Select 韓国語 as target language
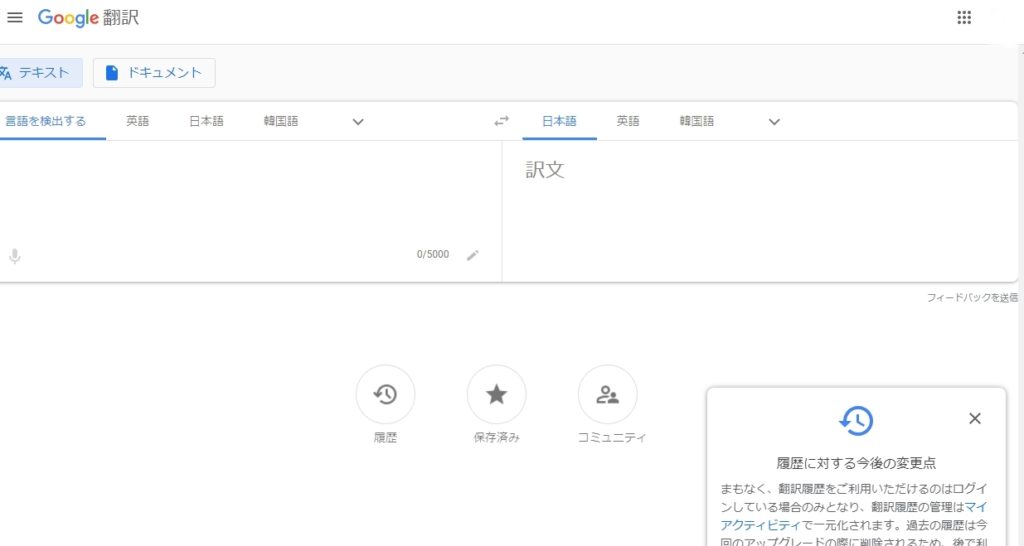The height and width of the screenshot is (546, 1024). pos(696,121)
